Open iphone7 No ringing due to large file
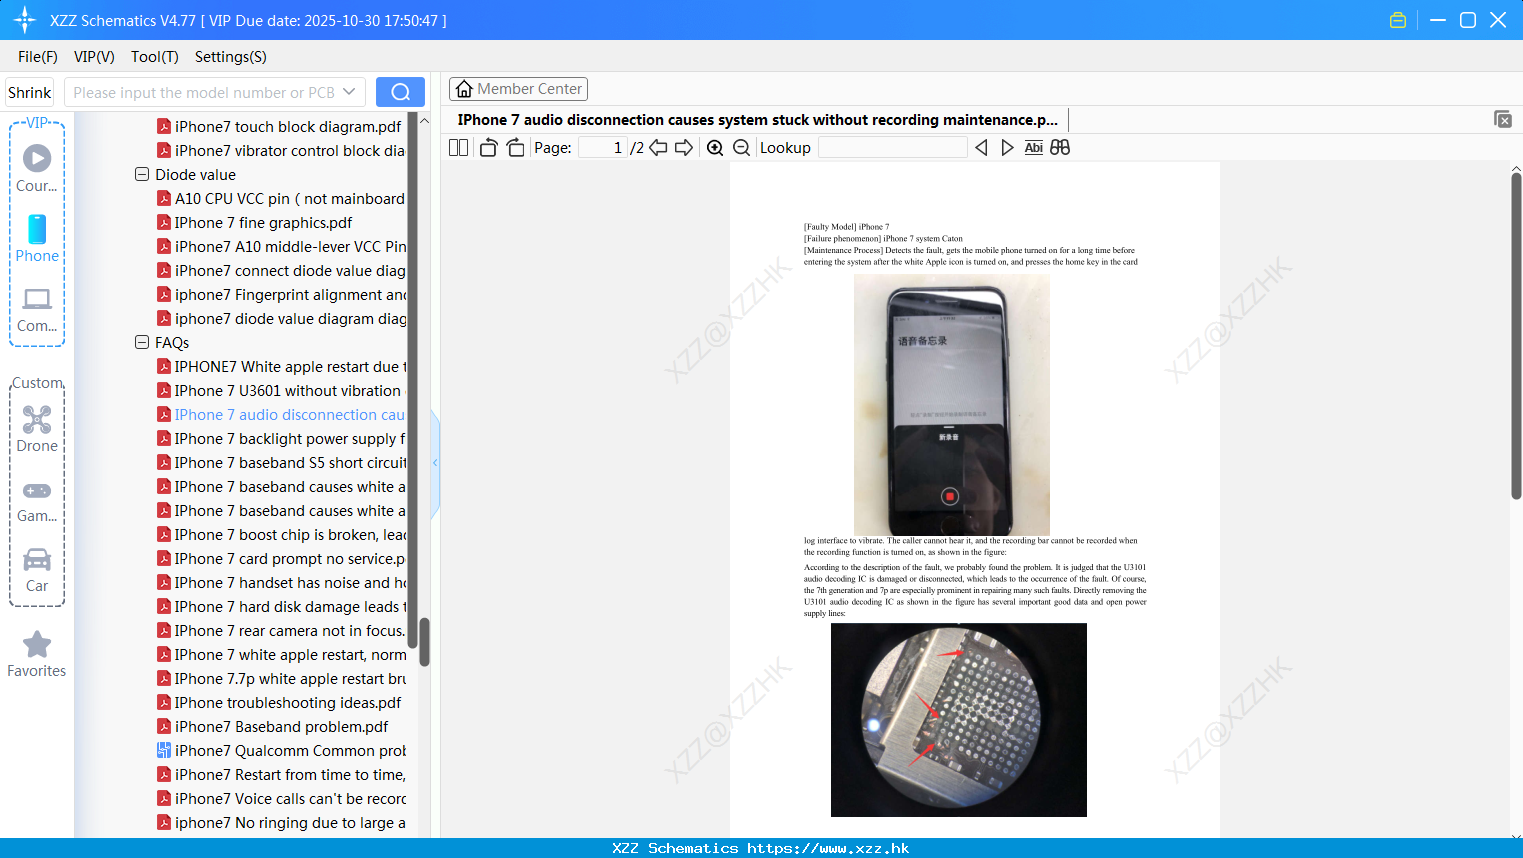 coord(290,823)
